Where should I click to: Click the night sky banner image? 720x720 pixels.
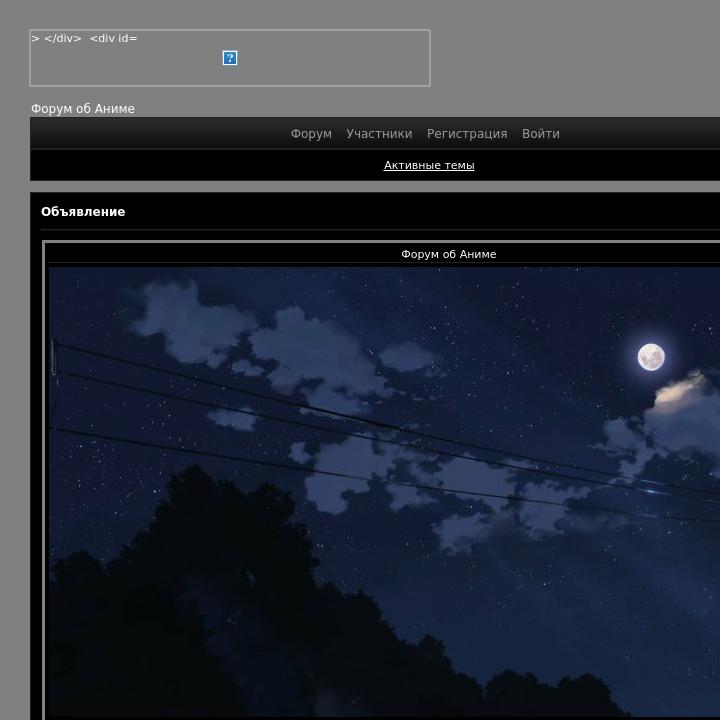coord(384,494)
